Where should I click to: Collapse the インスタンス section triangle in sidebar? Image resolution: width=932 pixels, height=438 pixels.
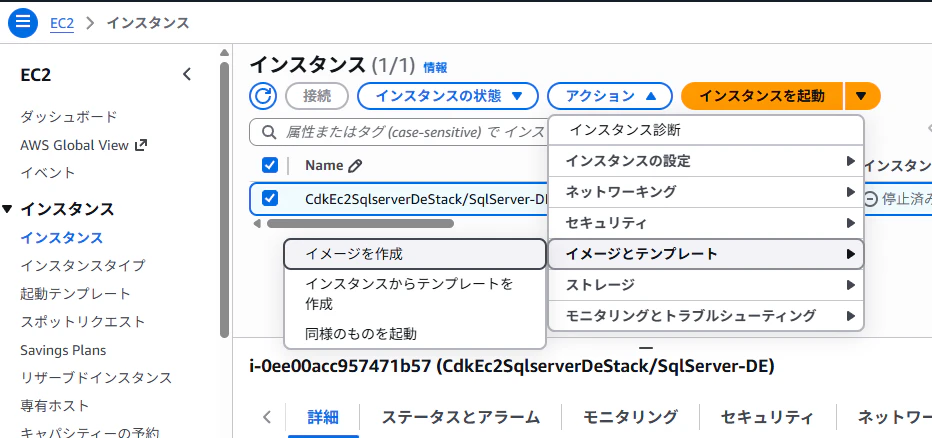coord(7,209)
